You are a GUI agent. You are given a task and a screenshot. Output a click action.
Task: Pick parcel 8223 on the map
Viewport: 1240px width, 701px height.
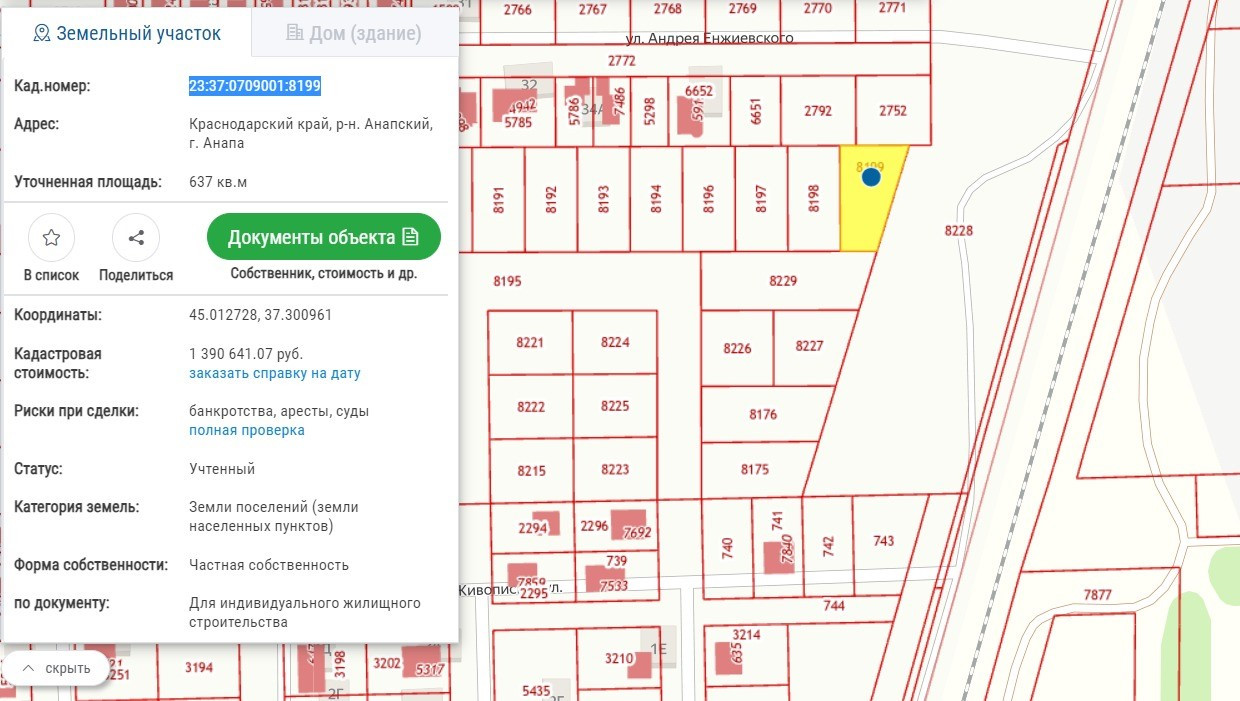pos(615,469)
